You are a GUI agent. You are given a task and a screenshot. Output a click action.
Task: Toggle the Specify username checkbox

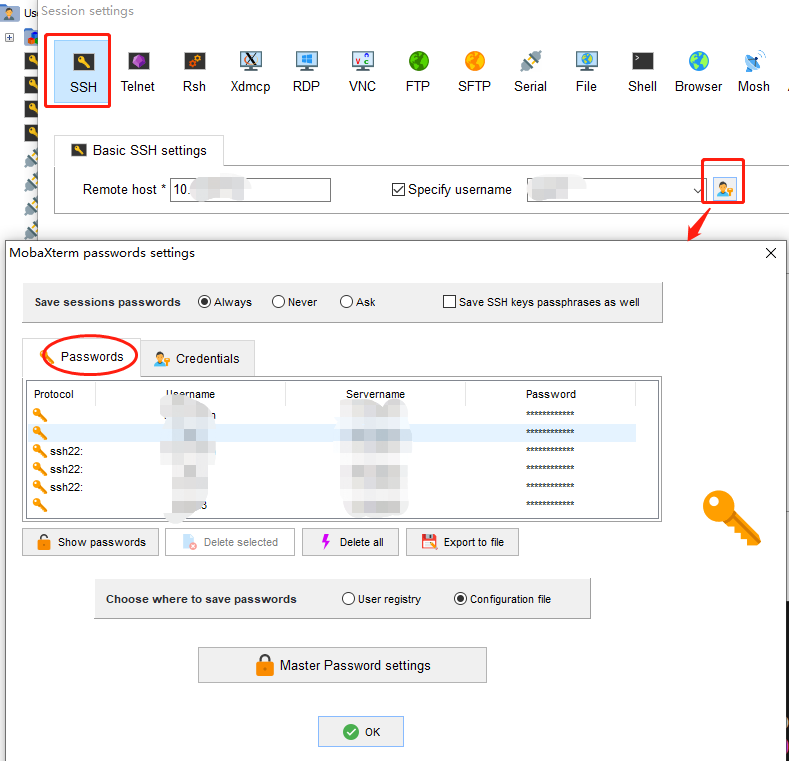[398, 190]
